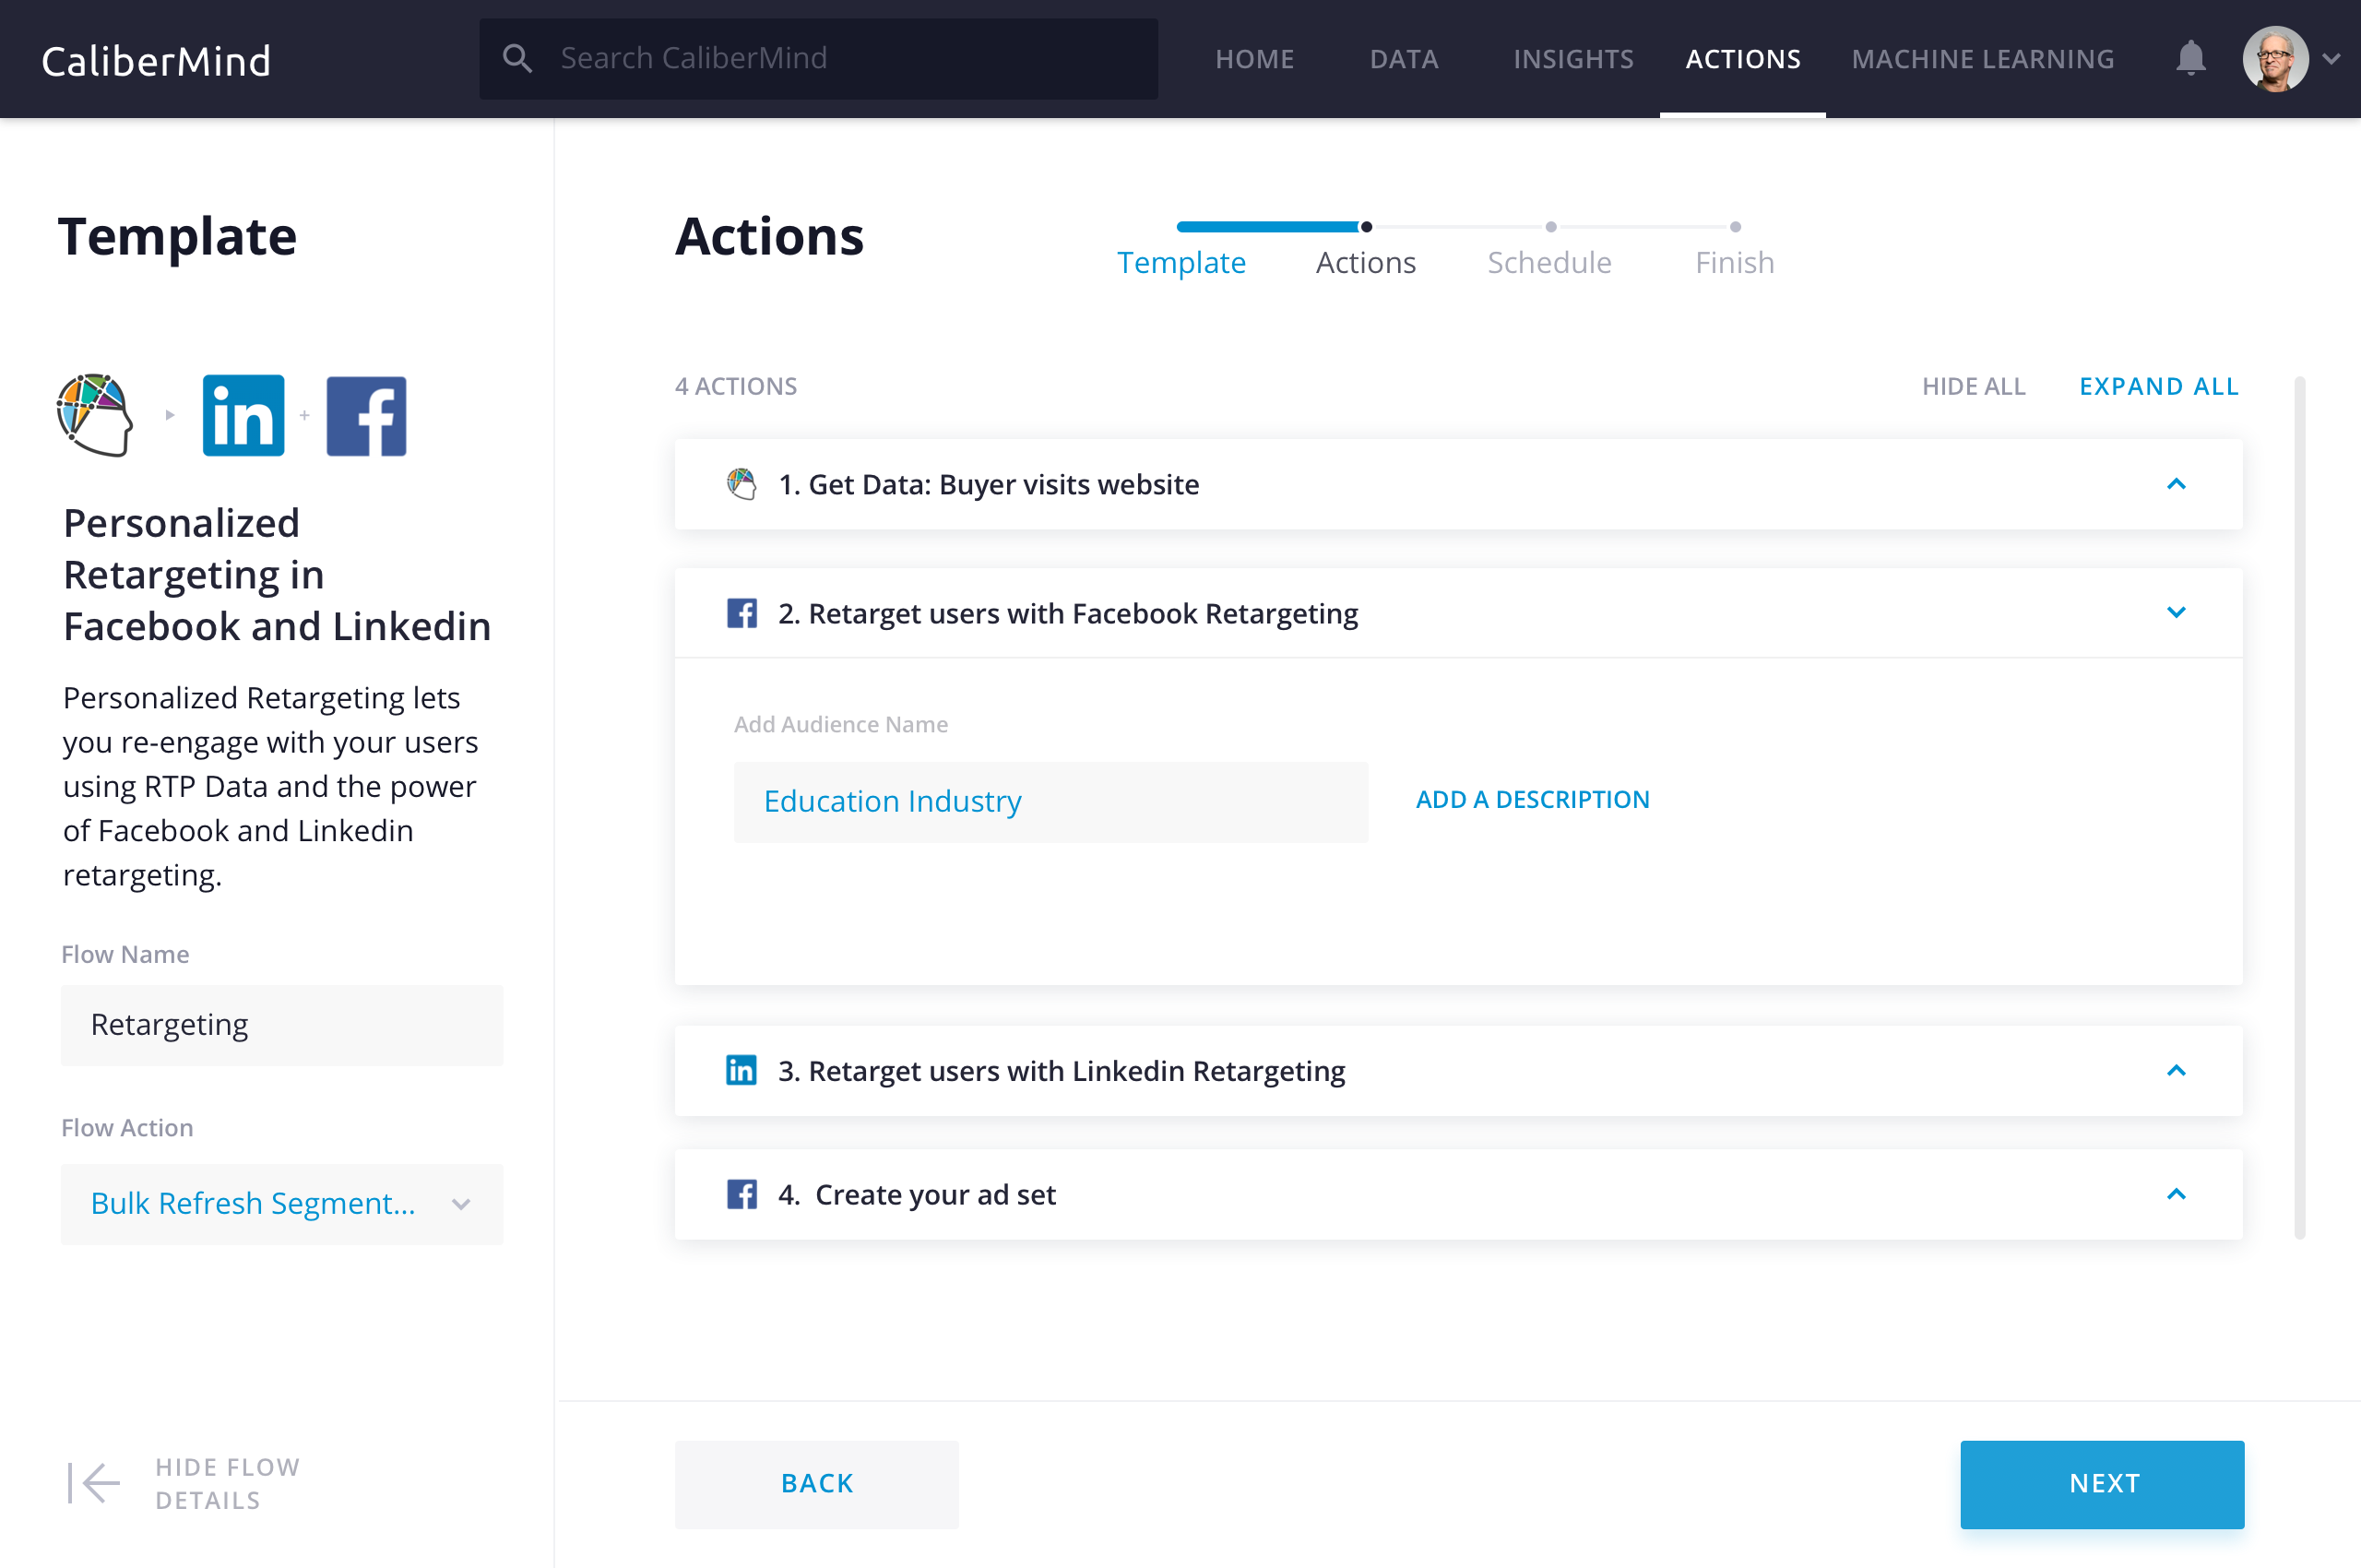Click the search magnifier icon

click(517, 58)
